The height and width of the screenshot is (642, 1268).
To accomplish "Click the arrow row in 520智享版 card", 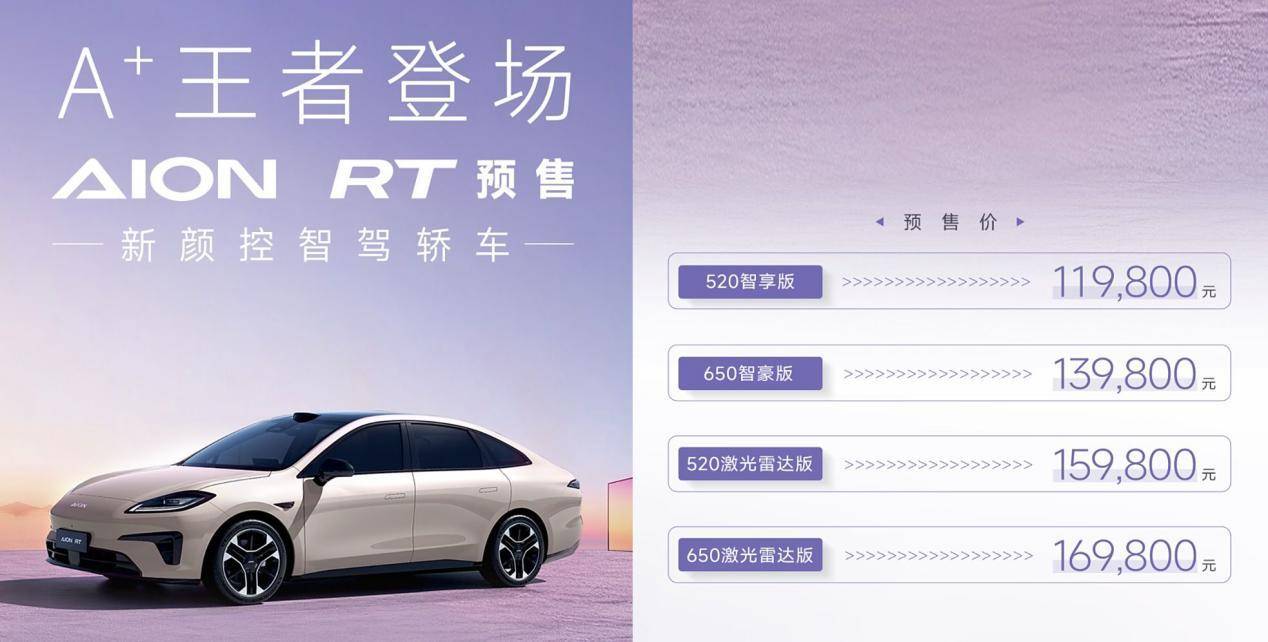I will point(936,283).
